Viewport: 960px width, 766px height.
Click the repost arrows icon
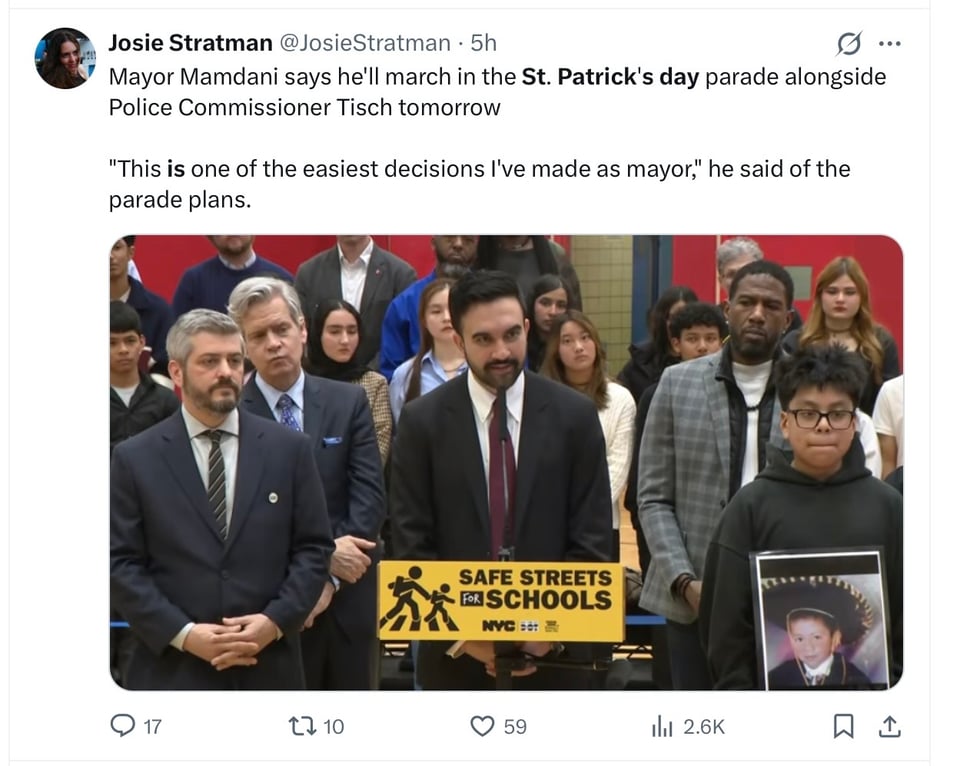click(x=302, y=726)
